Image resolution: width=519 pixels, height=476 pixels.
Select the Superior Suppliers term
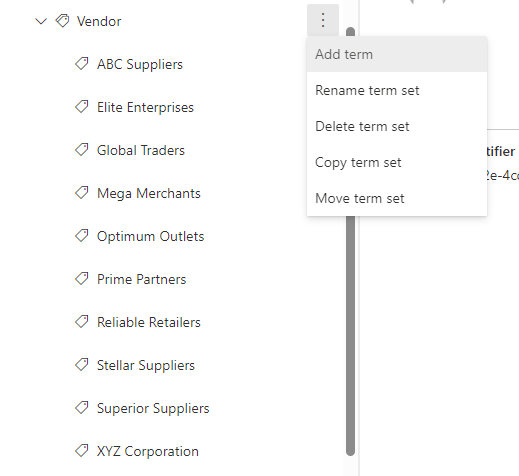[x=153, y=408]
